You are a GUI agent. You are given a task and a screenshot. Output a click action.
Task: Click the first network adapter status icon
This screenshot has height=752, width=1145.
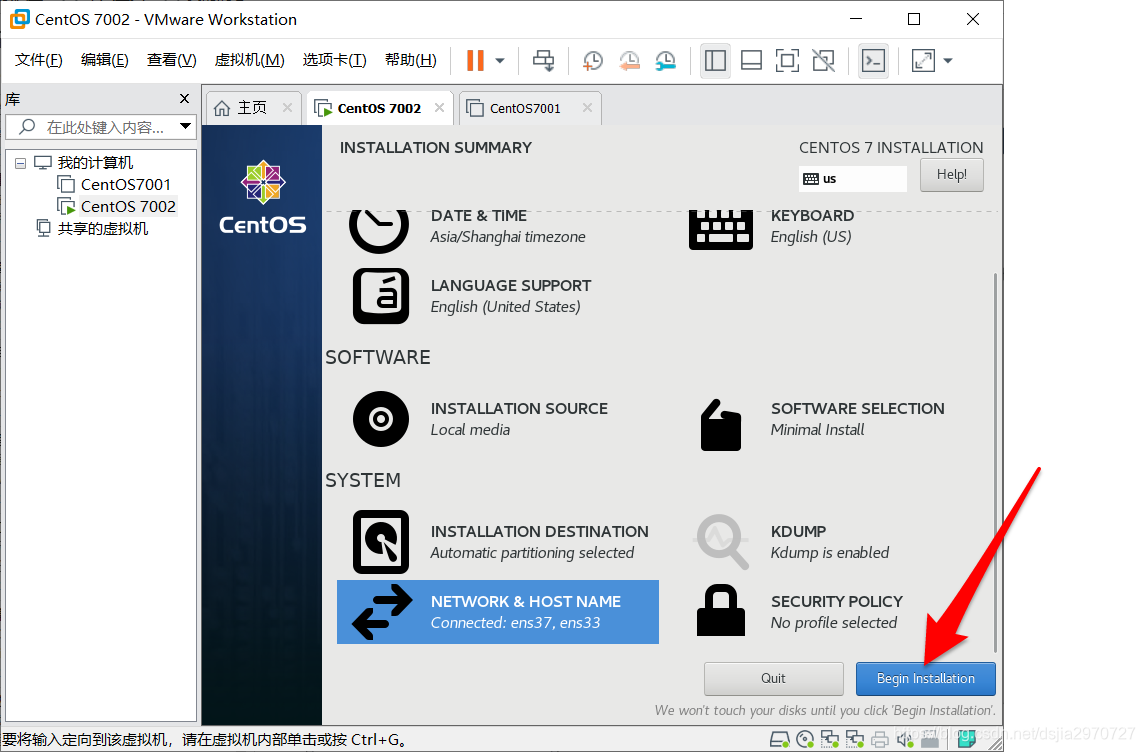tap(830, 740)
